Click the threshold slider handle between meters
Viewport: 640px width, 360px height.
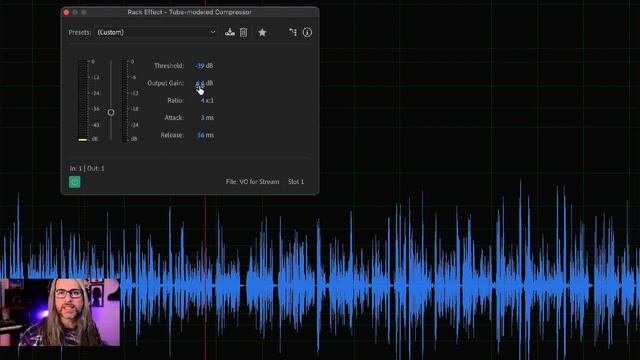pos(111,112)
